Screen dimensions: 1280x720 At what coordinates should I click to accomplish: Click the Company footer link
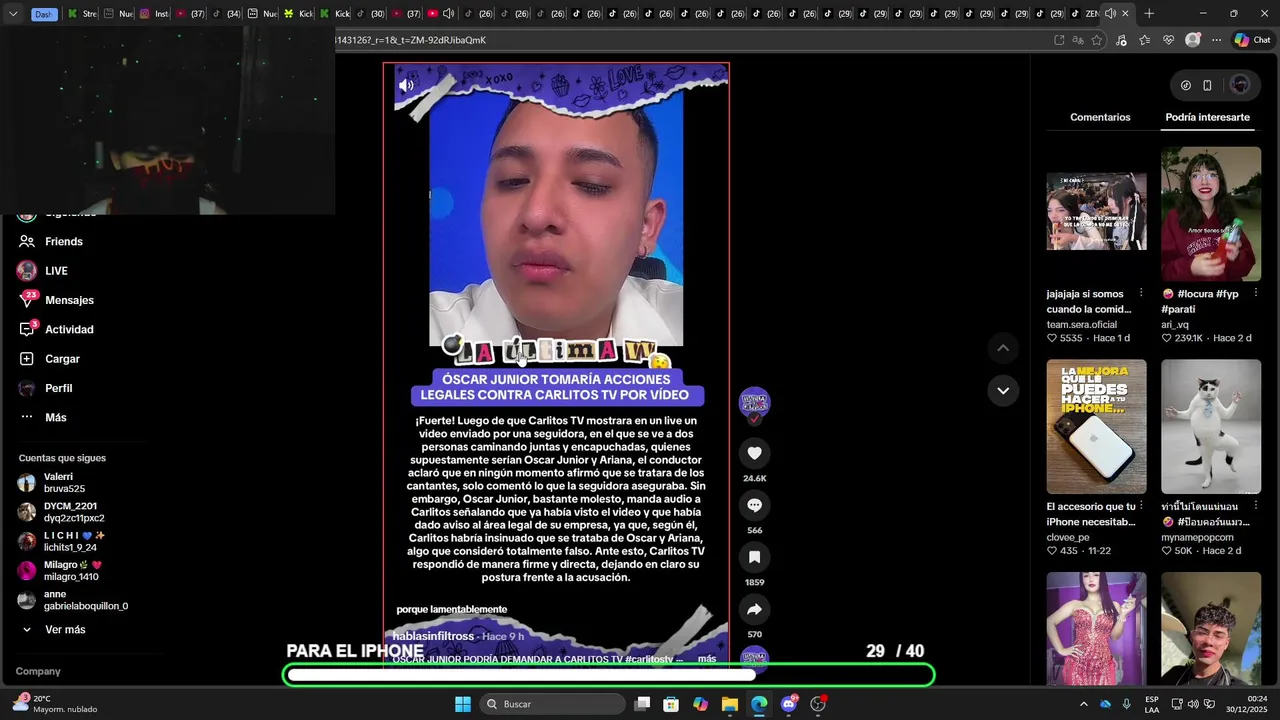tap(38, 671)
